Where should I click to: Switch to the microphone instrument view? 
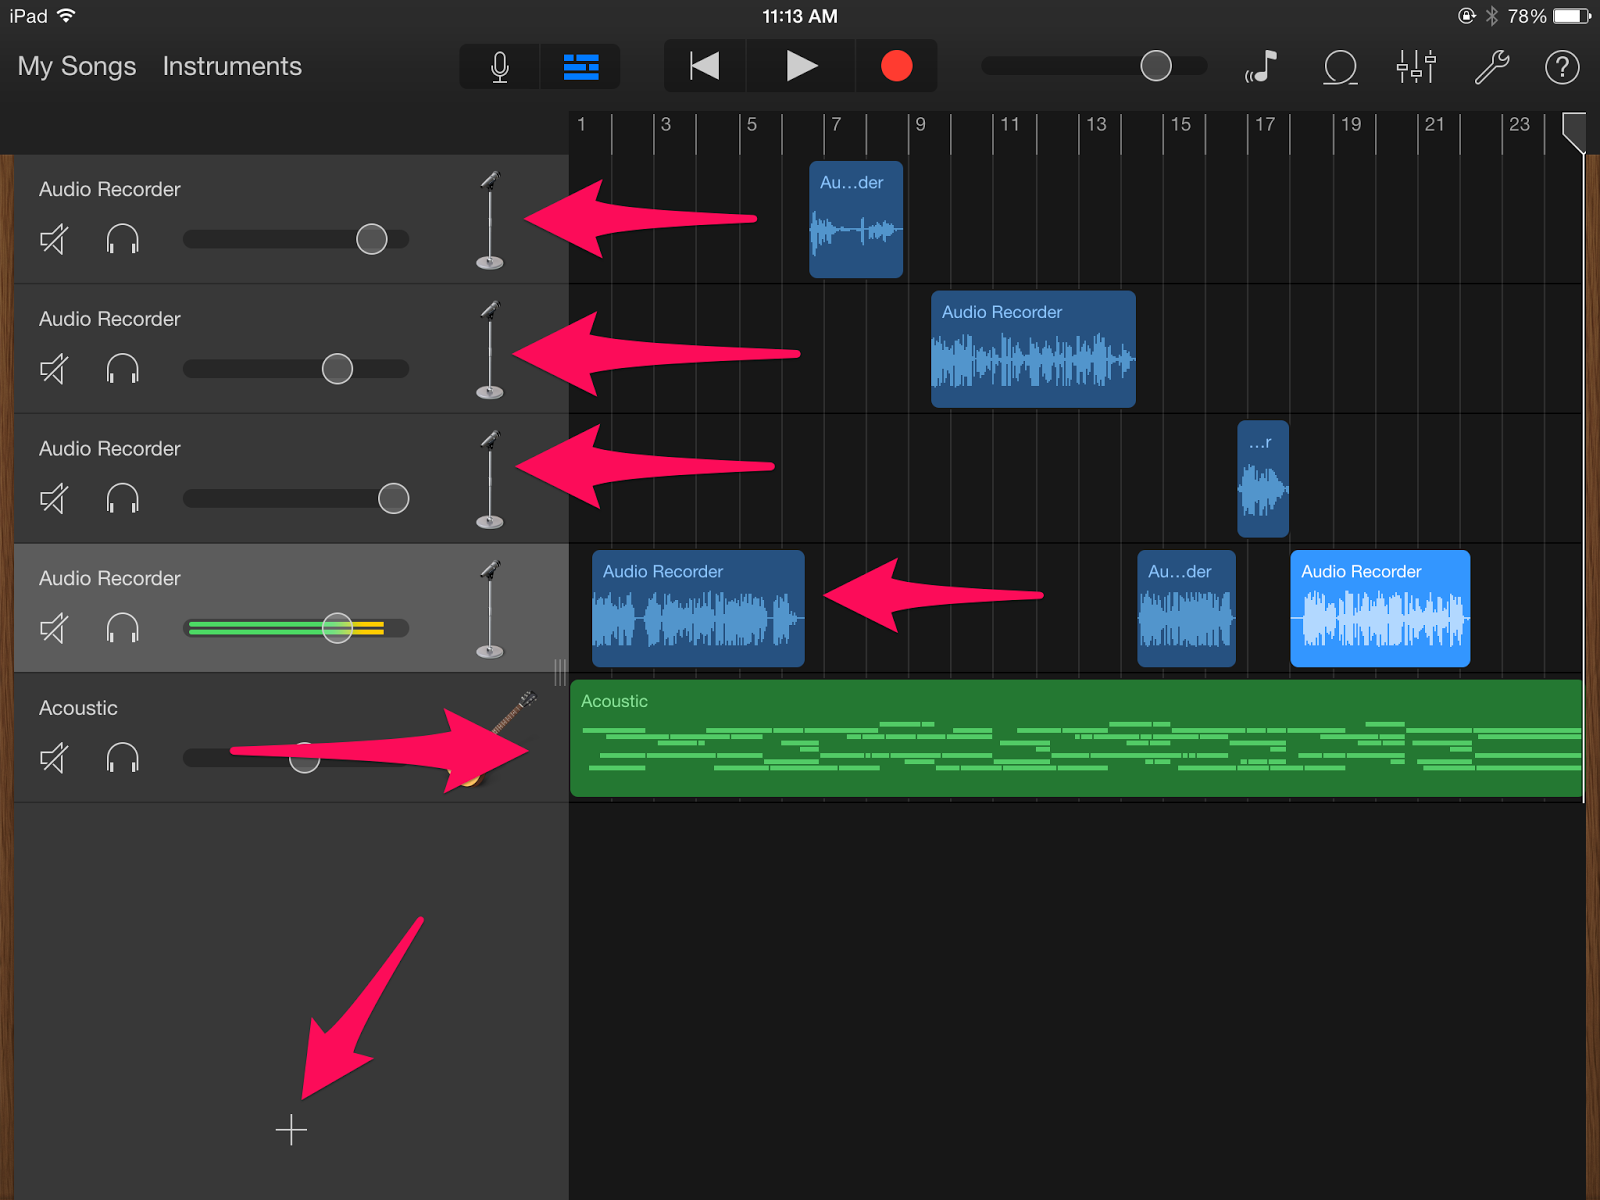(500, 66)
